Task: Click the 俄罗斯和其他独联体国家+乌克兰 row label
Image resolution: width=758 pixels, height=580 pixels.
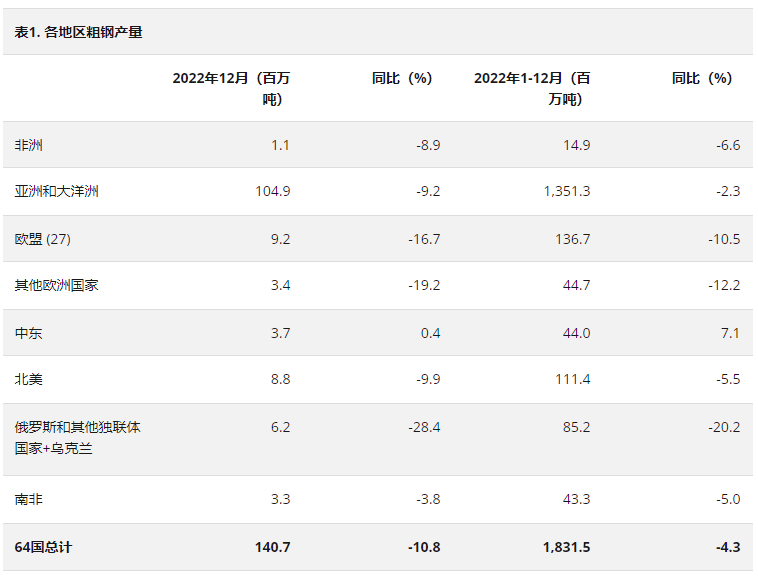Action: [78, 438]
